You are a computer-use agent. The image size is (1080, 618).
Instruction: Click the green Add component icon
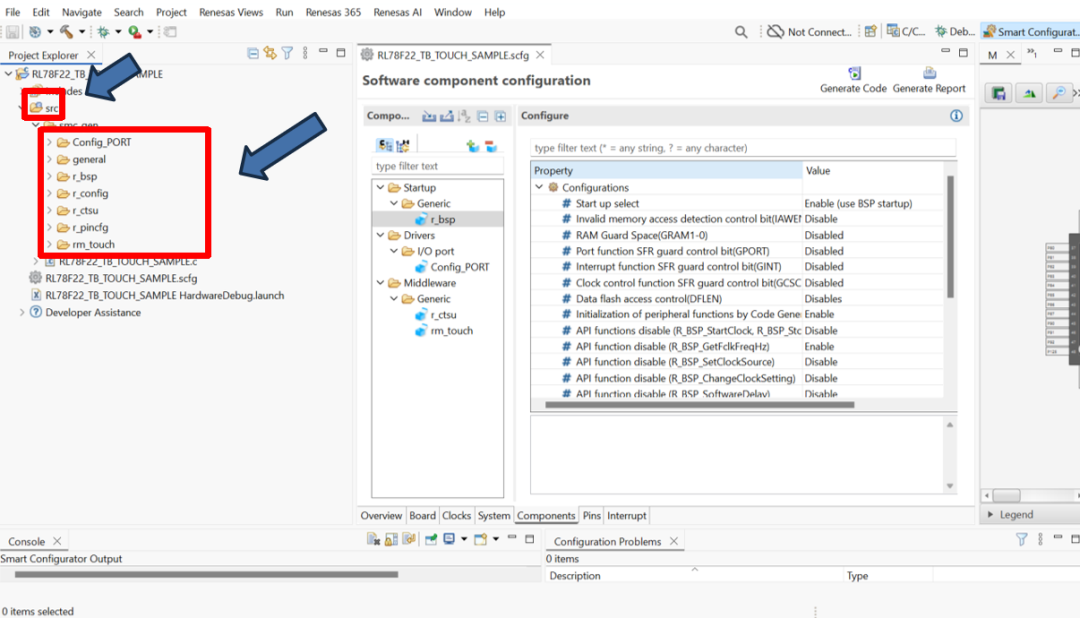point(472,147)
